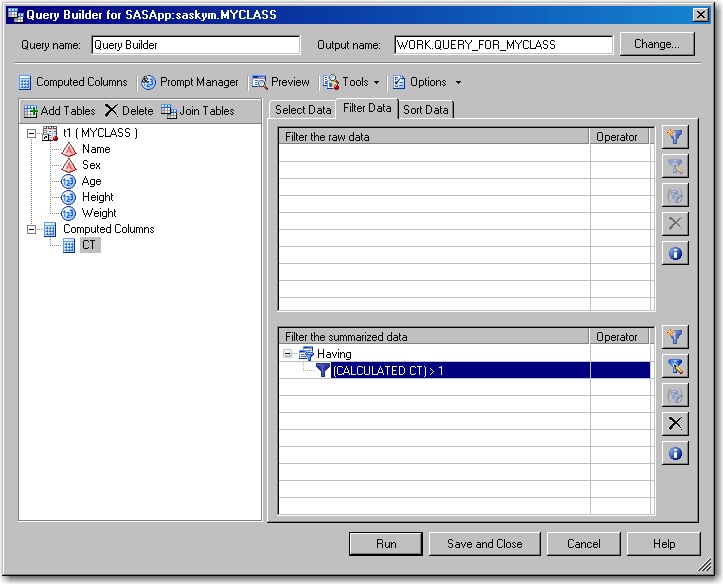Image resolution: width=723 pixels, height=584 pixels.
Task: Open the Tools dropdown menu
Action: click(x=352, y=82)
